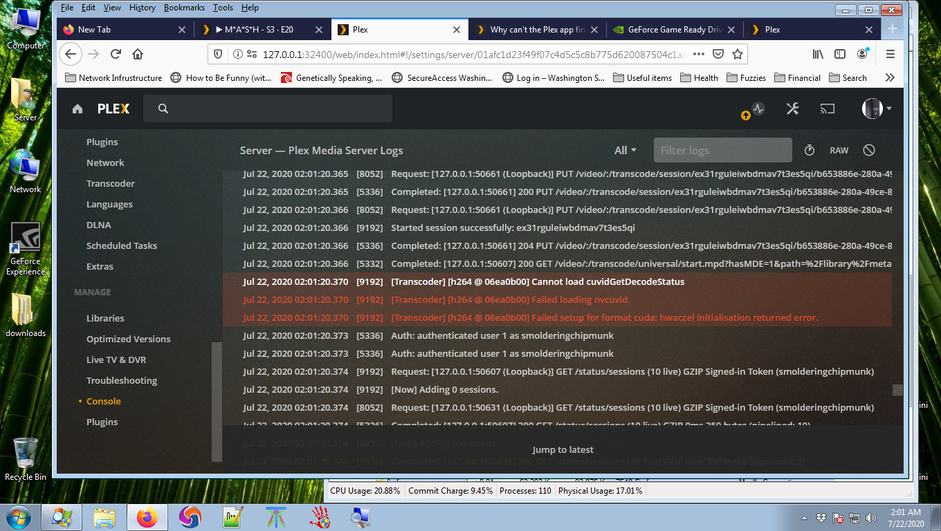Click Firefox back button

tap(71, 54)
